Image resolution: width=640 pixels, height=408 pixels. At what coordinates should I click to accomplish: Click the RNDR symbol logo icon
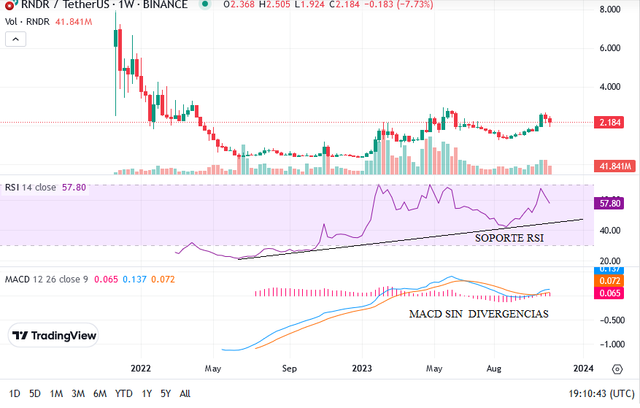click(10, 5)
